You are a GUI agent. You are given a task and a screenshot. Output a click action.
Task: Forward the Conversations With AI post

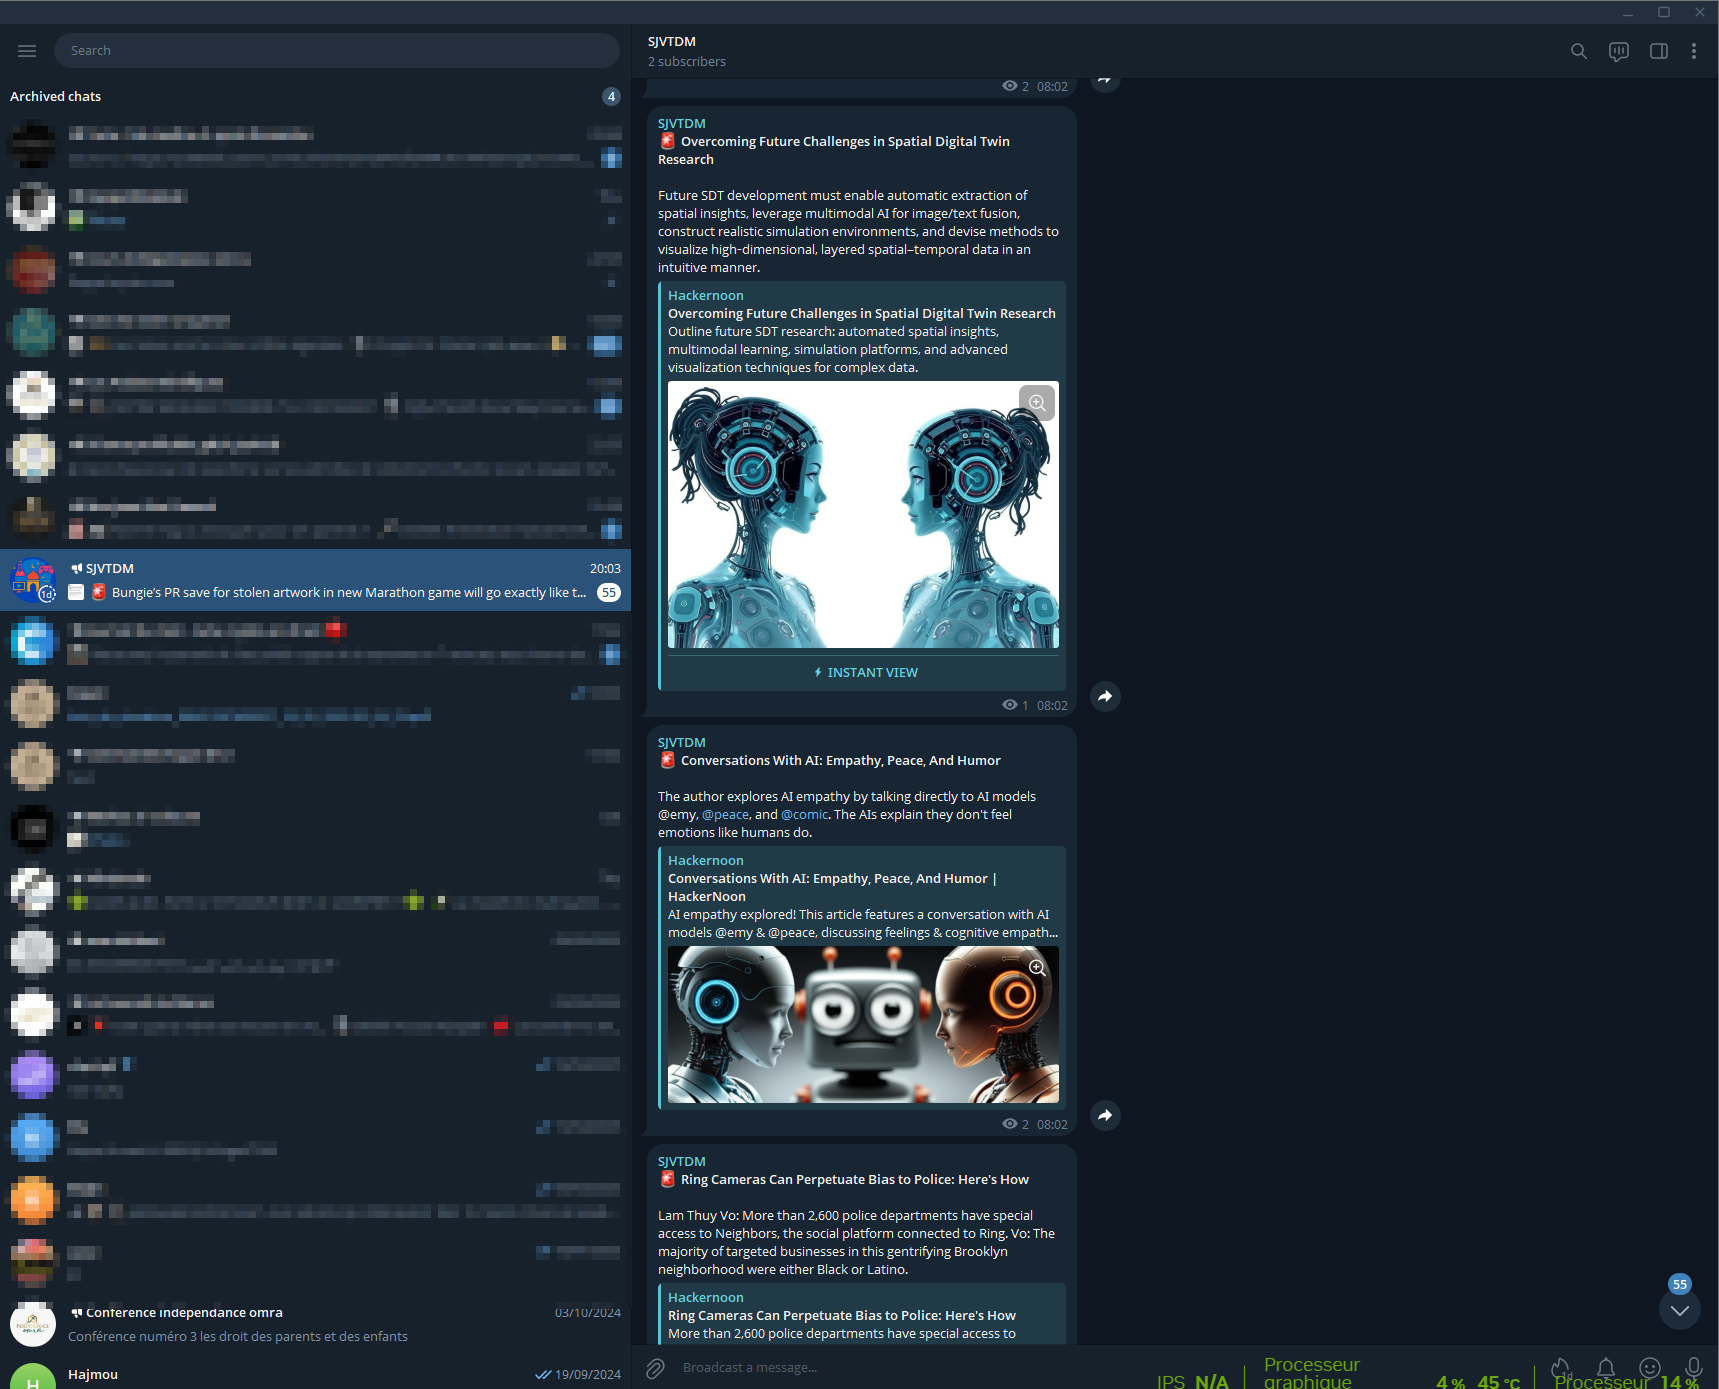[x=1105, y=1115]
